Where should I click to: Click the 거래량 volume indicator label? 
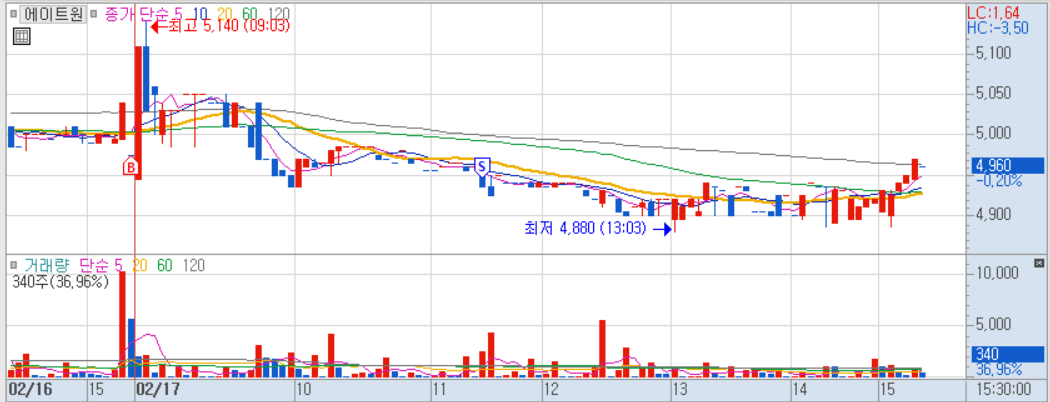click(x=46, y=266)
